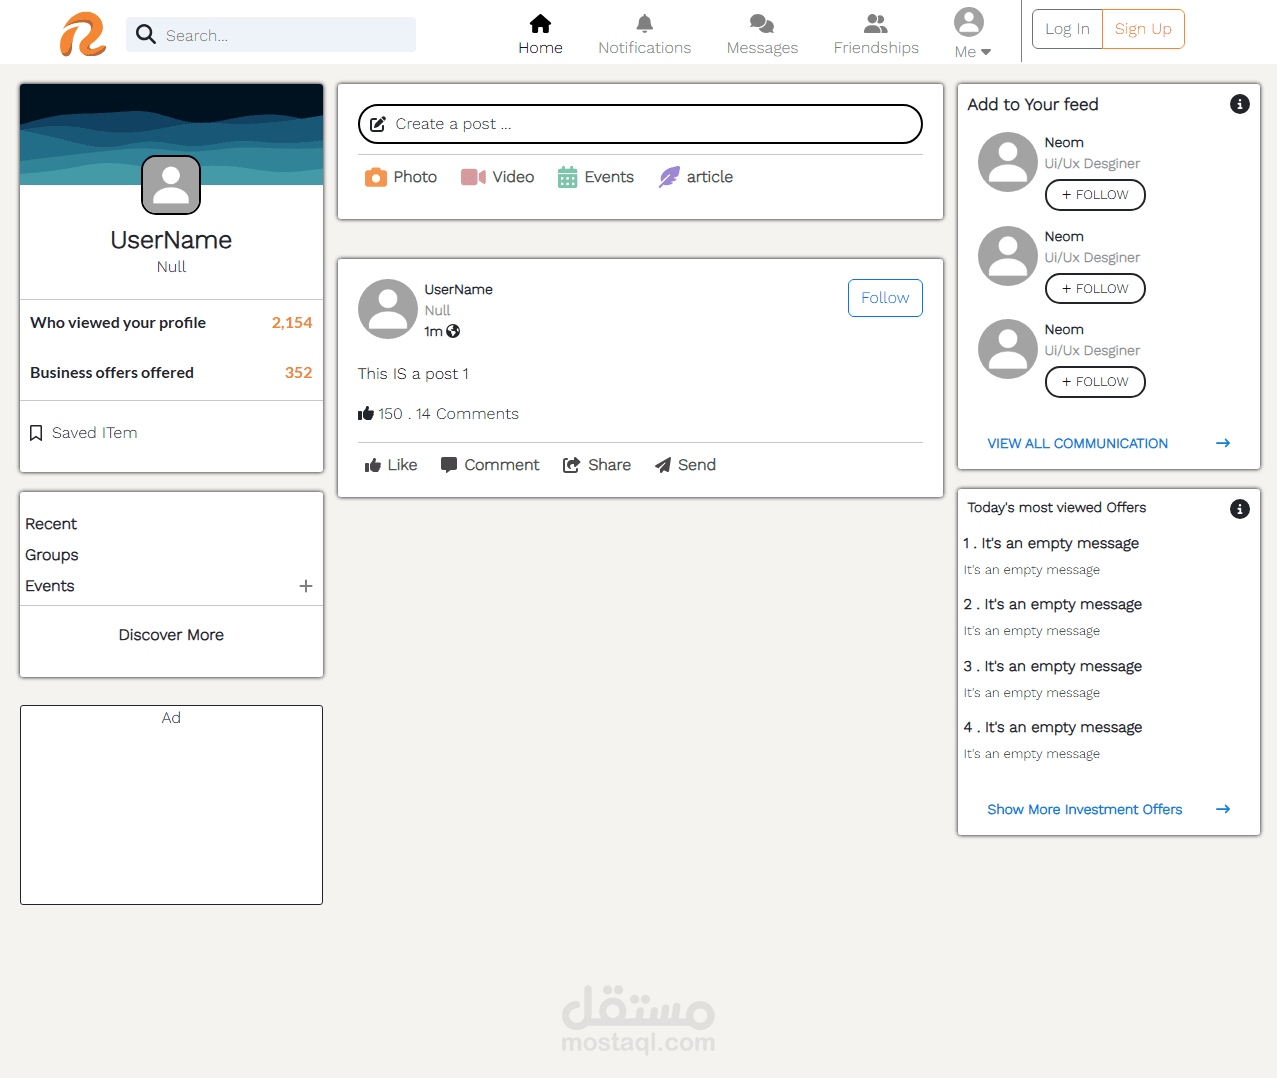Follow the first Neom Ui/Ux Desginer
Screen dimensions: 1277x1078
tap(1095, 194)
